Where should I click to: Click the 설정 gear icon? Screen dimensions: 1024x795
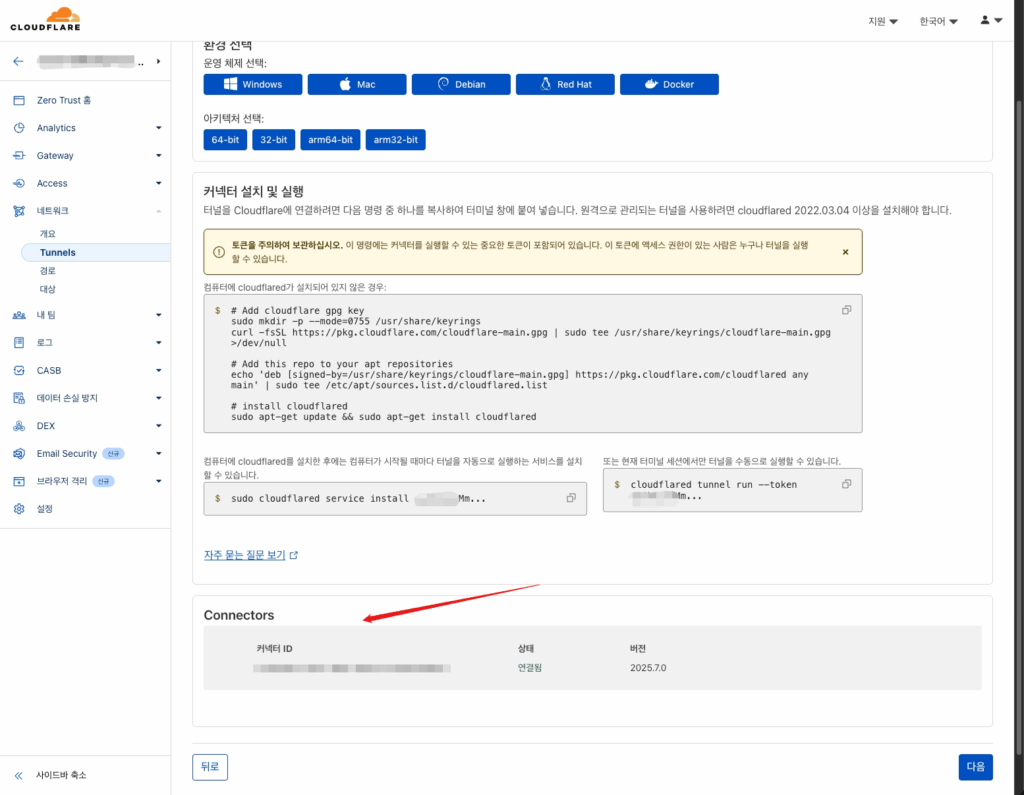point(19,509)
